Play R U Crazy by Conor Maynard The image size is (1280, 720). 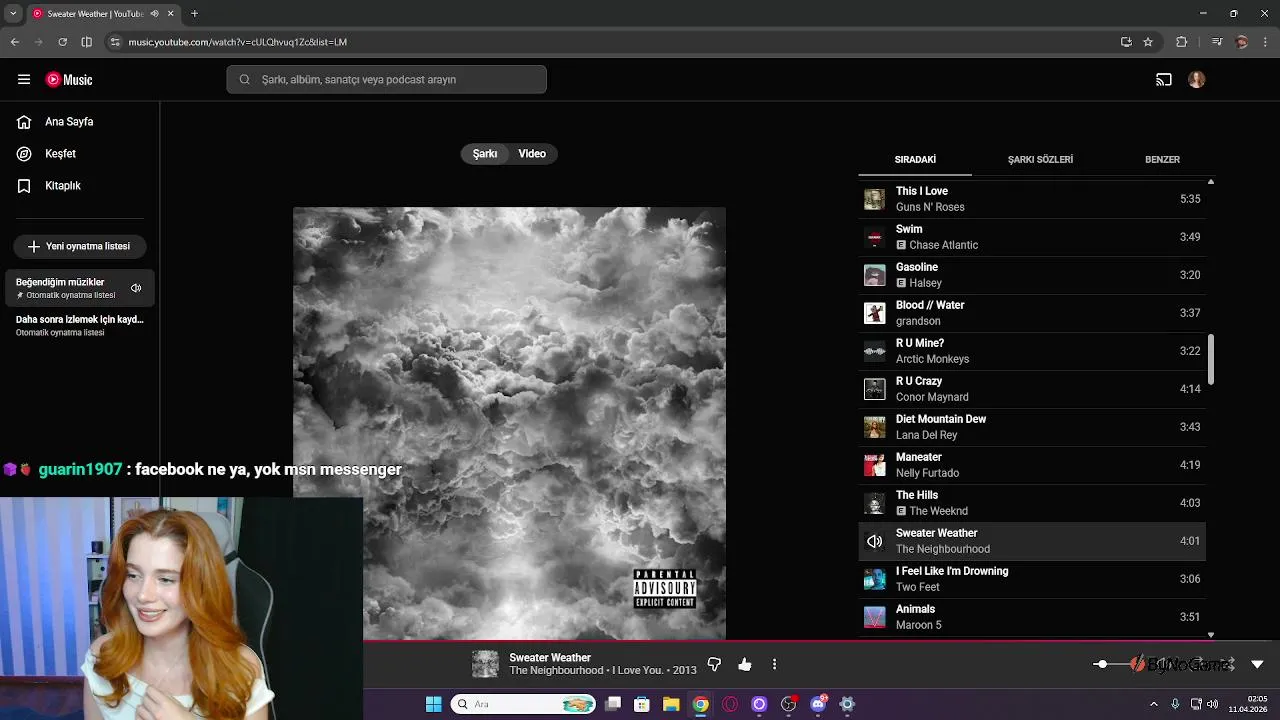(x=1032, y=389)
